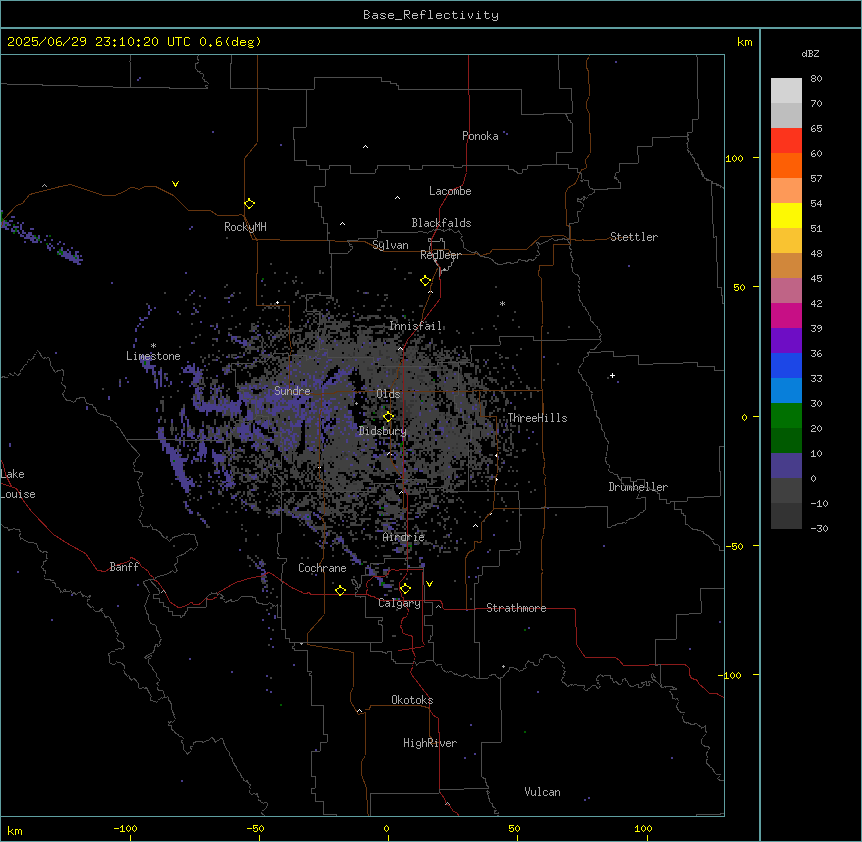Click the Base_Reflectivity title

pyautogui.click(x=431, y=15)
